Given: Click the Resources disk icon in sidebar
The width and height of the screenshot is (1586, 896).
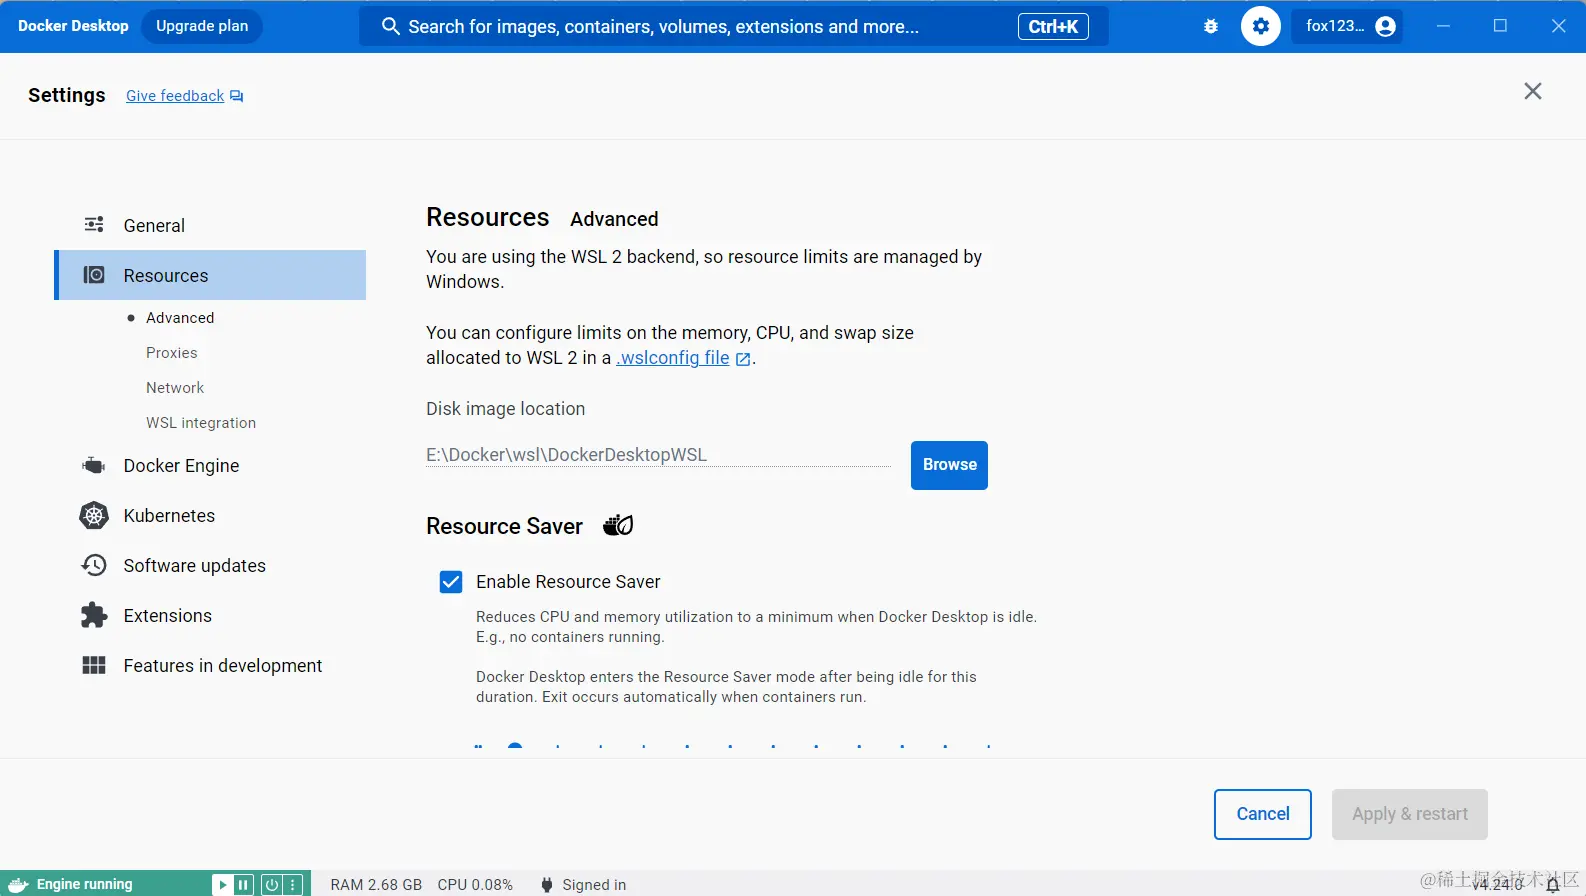Looking at the screenshot, I should (94, 275).
